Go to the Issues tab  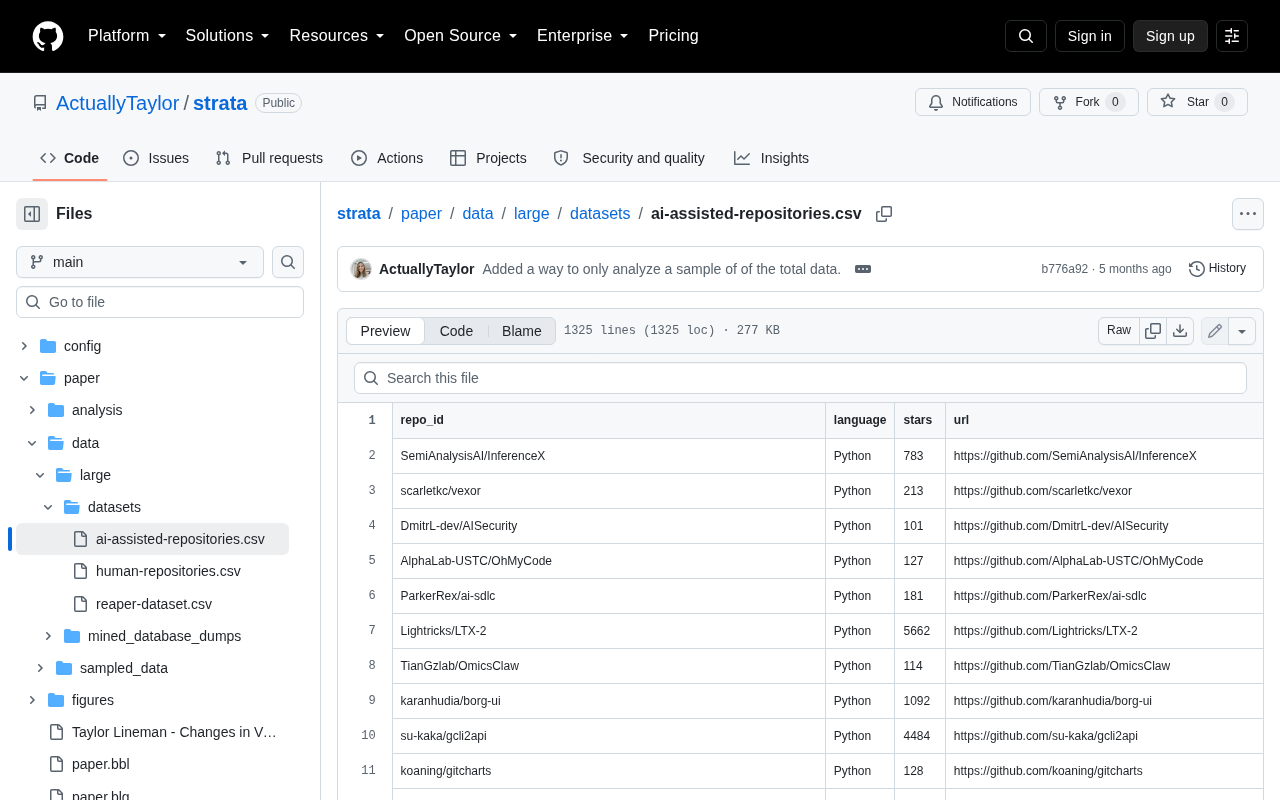(156, 158)
